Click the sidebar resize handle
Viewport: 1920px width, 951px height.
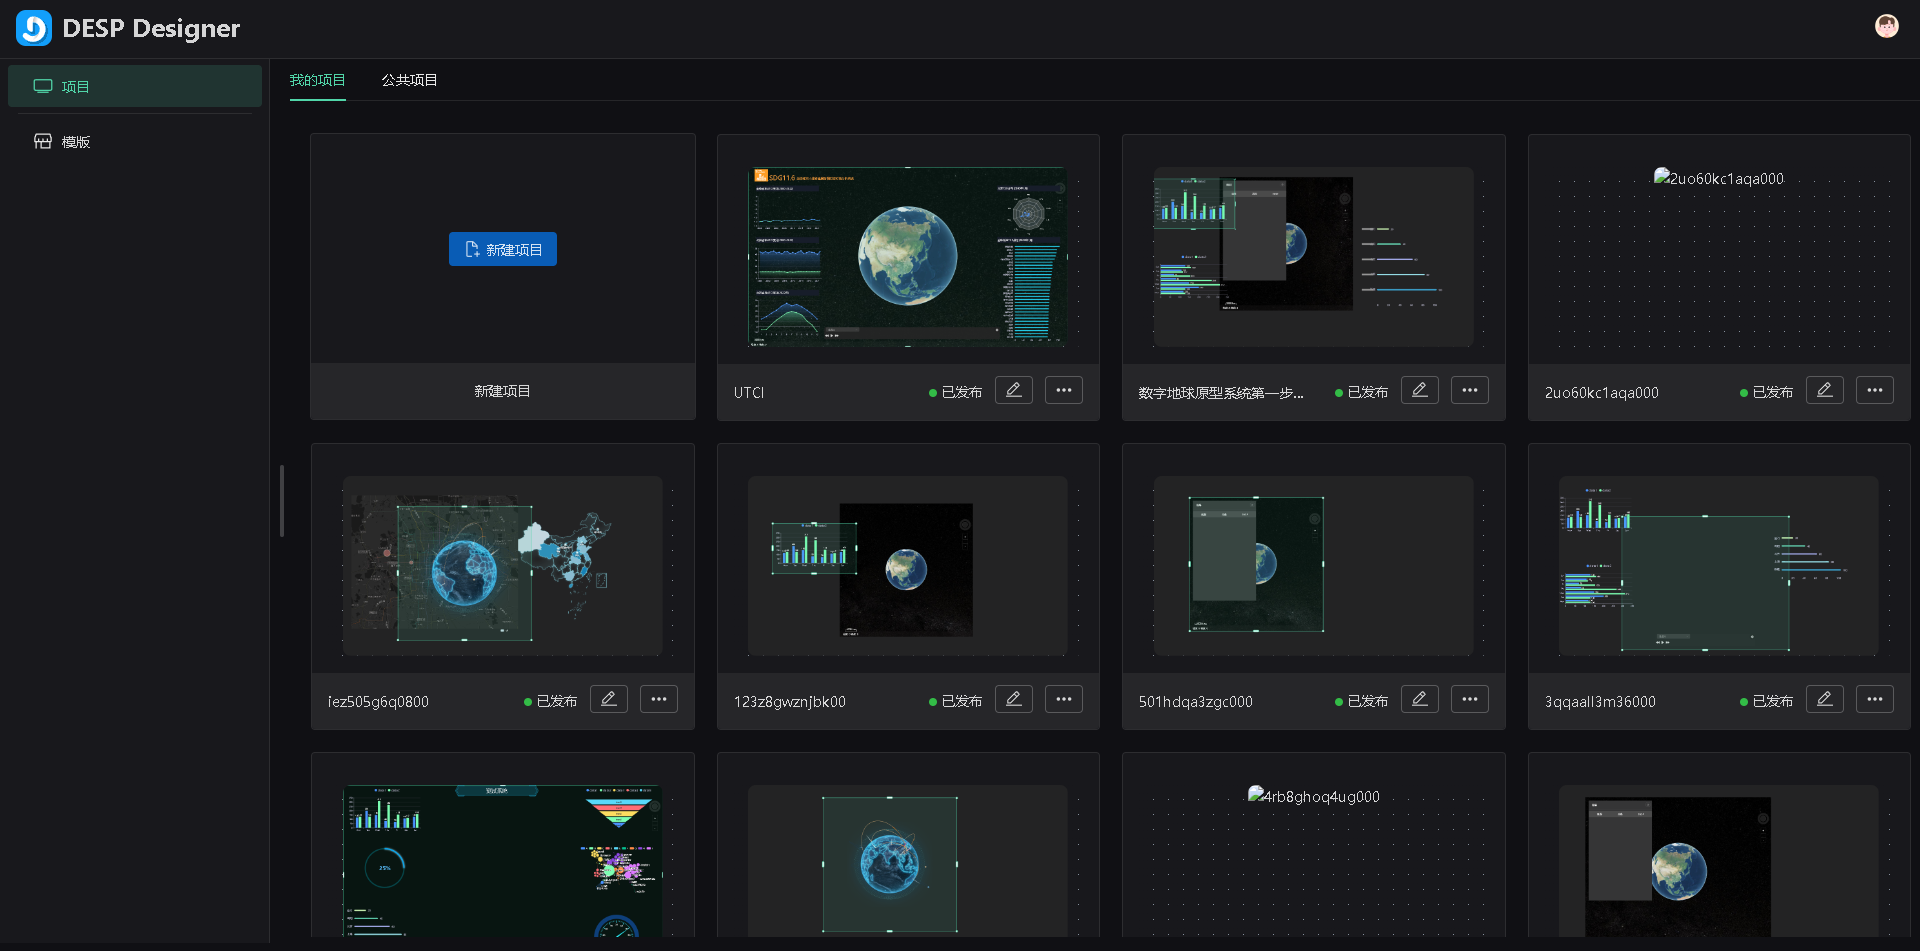coord(282,500)
